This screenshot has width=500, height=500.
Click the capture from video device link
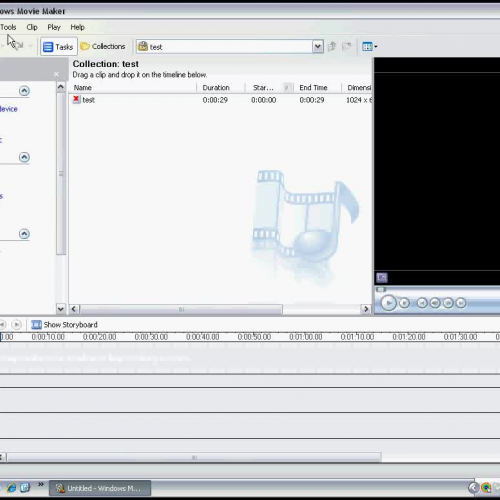coord(9,109)
